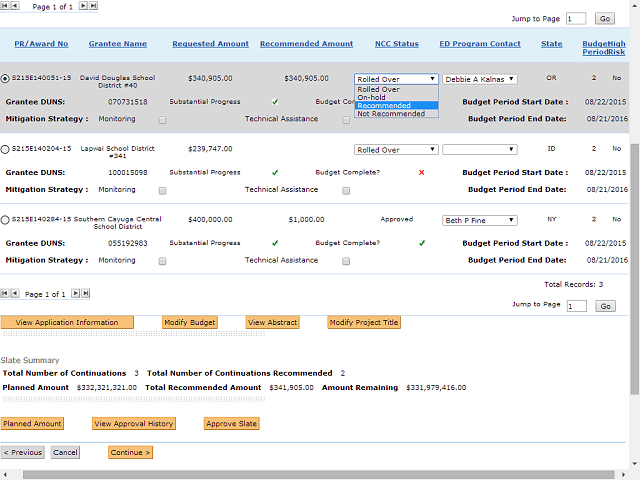Sort by Requested Amount column header
The image size is (640, 480).
click(x=208, y=44)
